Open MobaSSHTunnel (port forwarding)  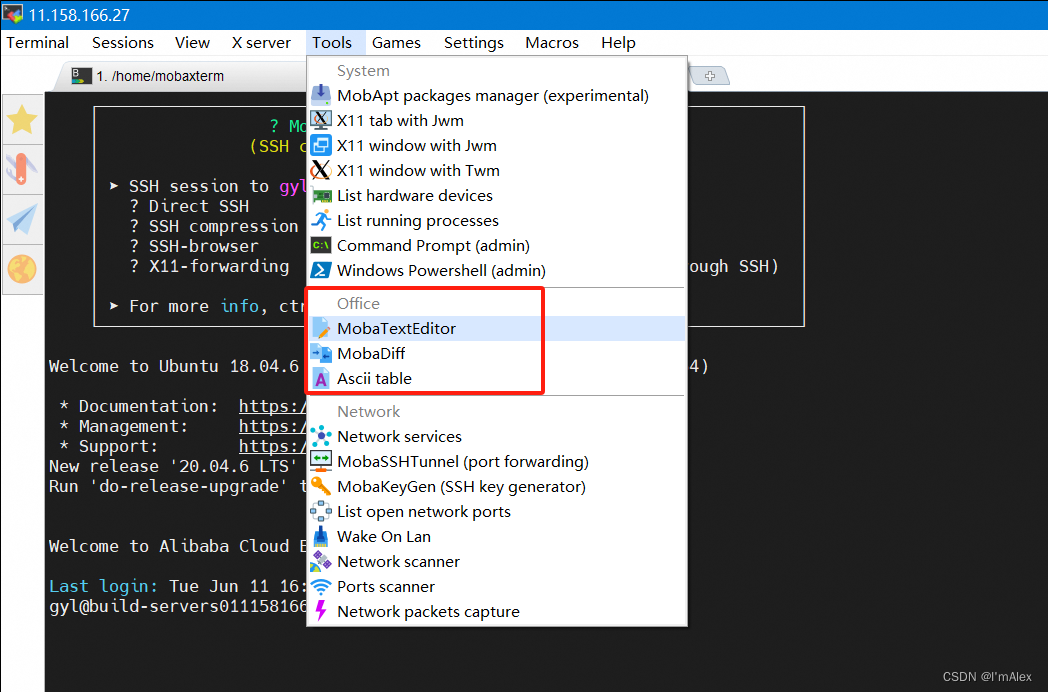[x=497, y=461]
